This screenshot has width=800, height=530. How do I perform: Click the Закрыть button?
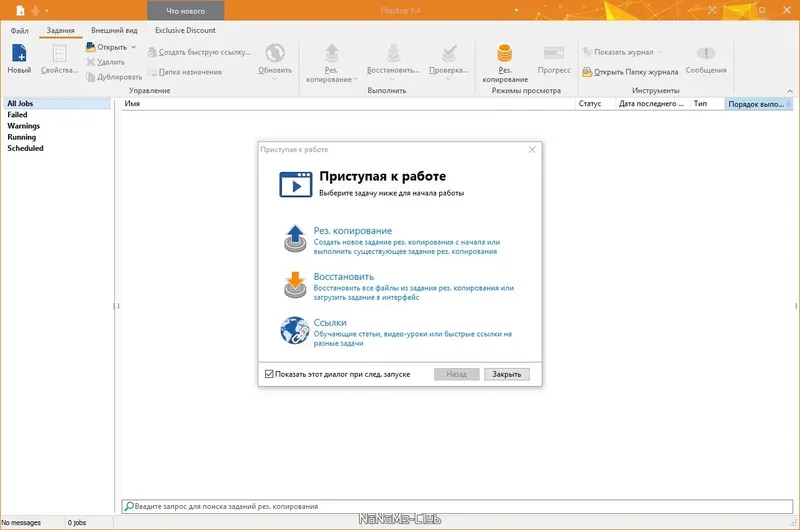pyautogui.click(x=507, y=374)
